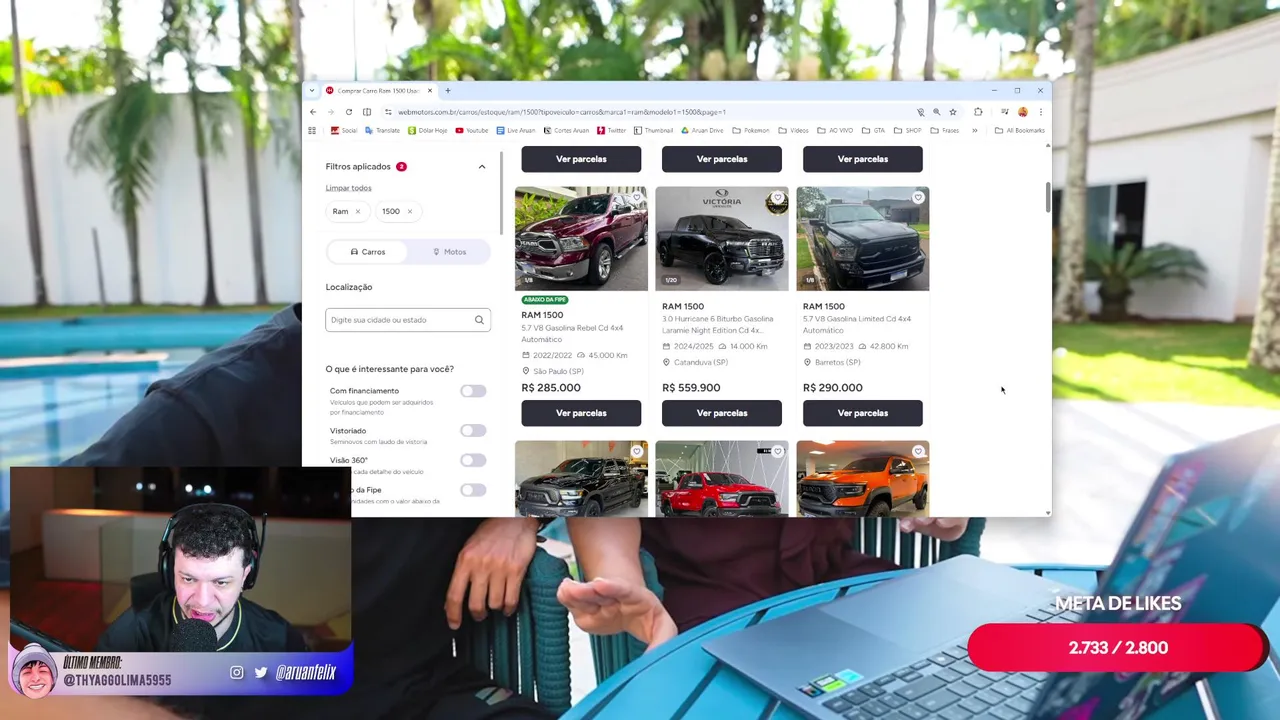Expand the Videos bookmarks folder
The width and height of the screenshot is (1280, 720).
pos(793,130)
